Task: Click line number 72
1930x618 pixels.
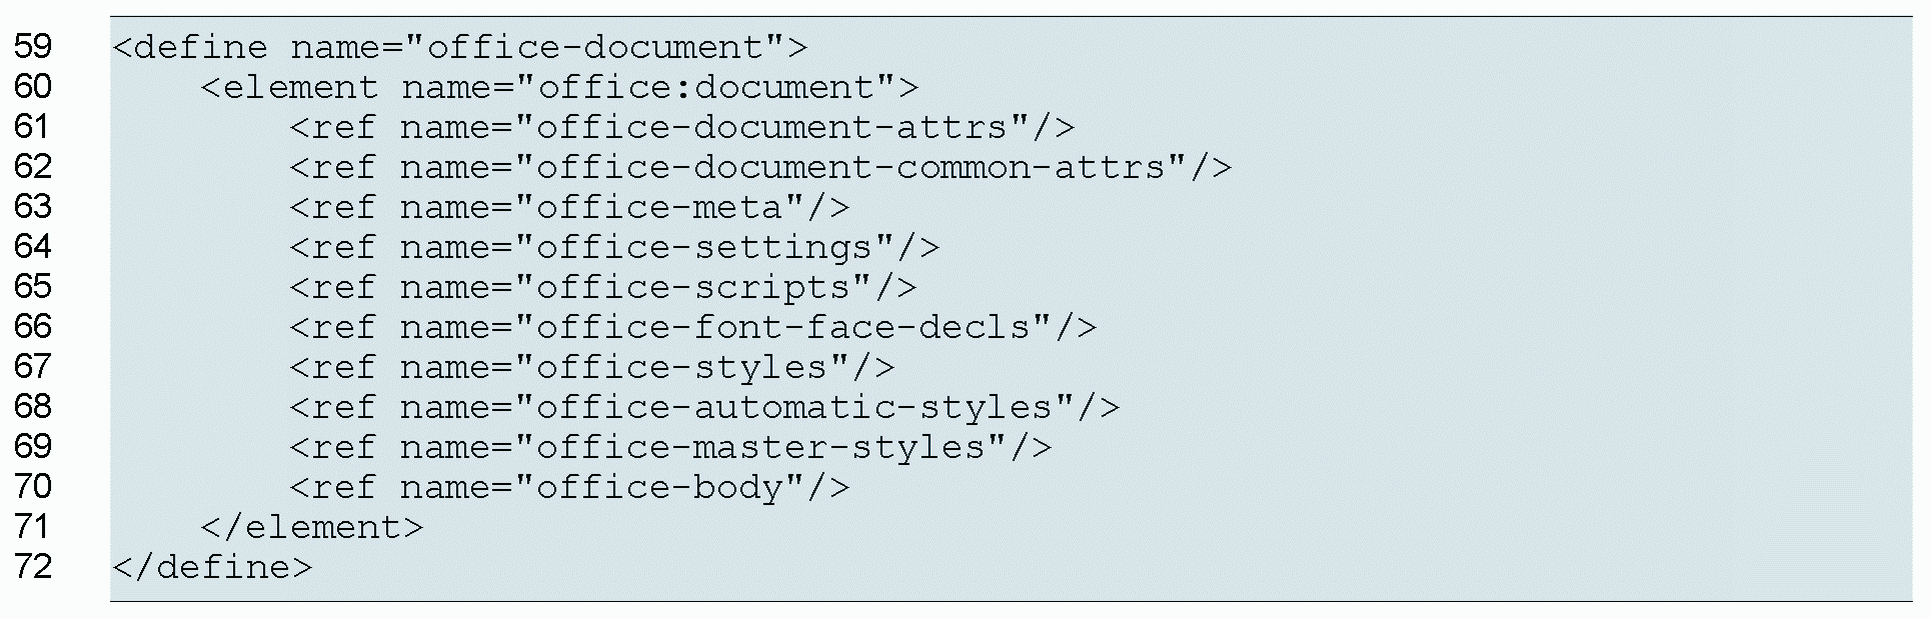Action: [33, 566]
